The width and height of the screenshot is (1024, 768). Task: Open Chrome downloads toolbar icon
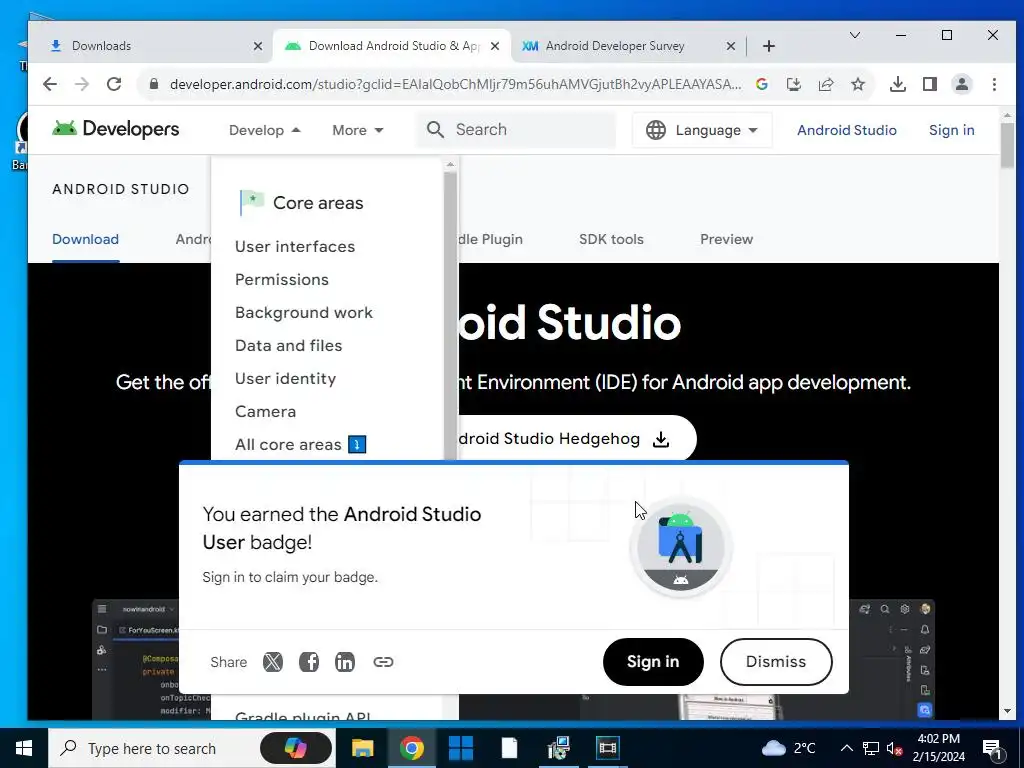(x=898, y=84)
